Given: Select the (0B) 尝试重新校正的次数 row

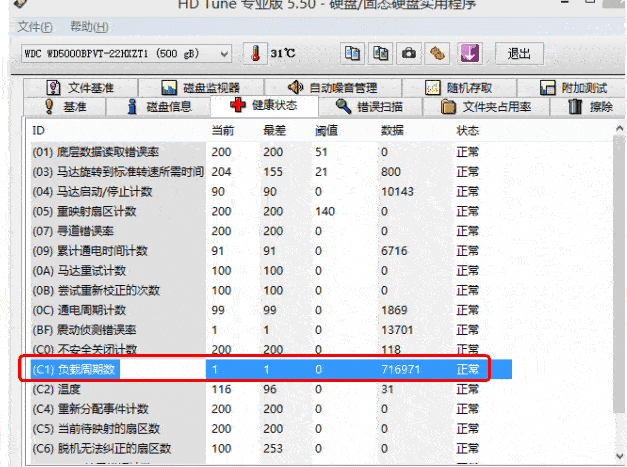Looking at the screenshot, I should [x=271, y=290].
